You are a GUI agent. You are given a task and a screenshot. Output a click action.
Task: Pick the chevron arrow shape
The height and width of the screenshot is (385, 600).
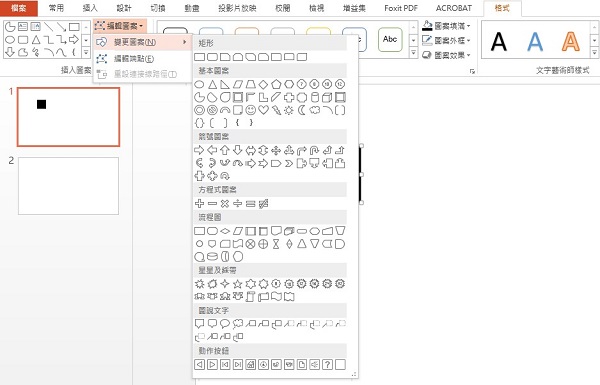coord(289,163)
